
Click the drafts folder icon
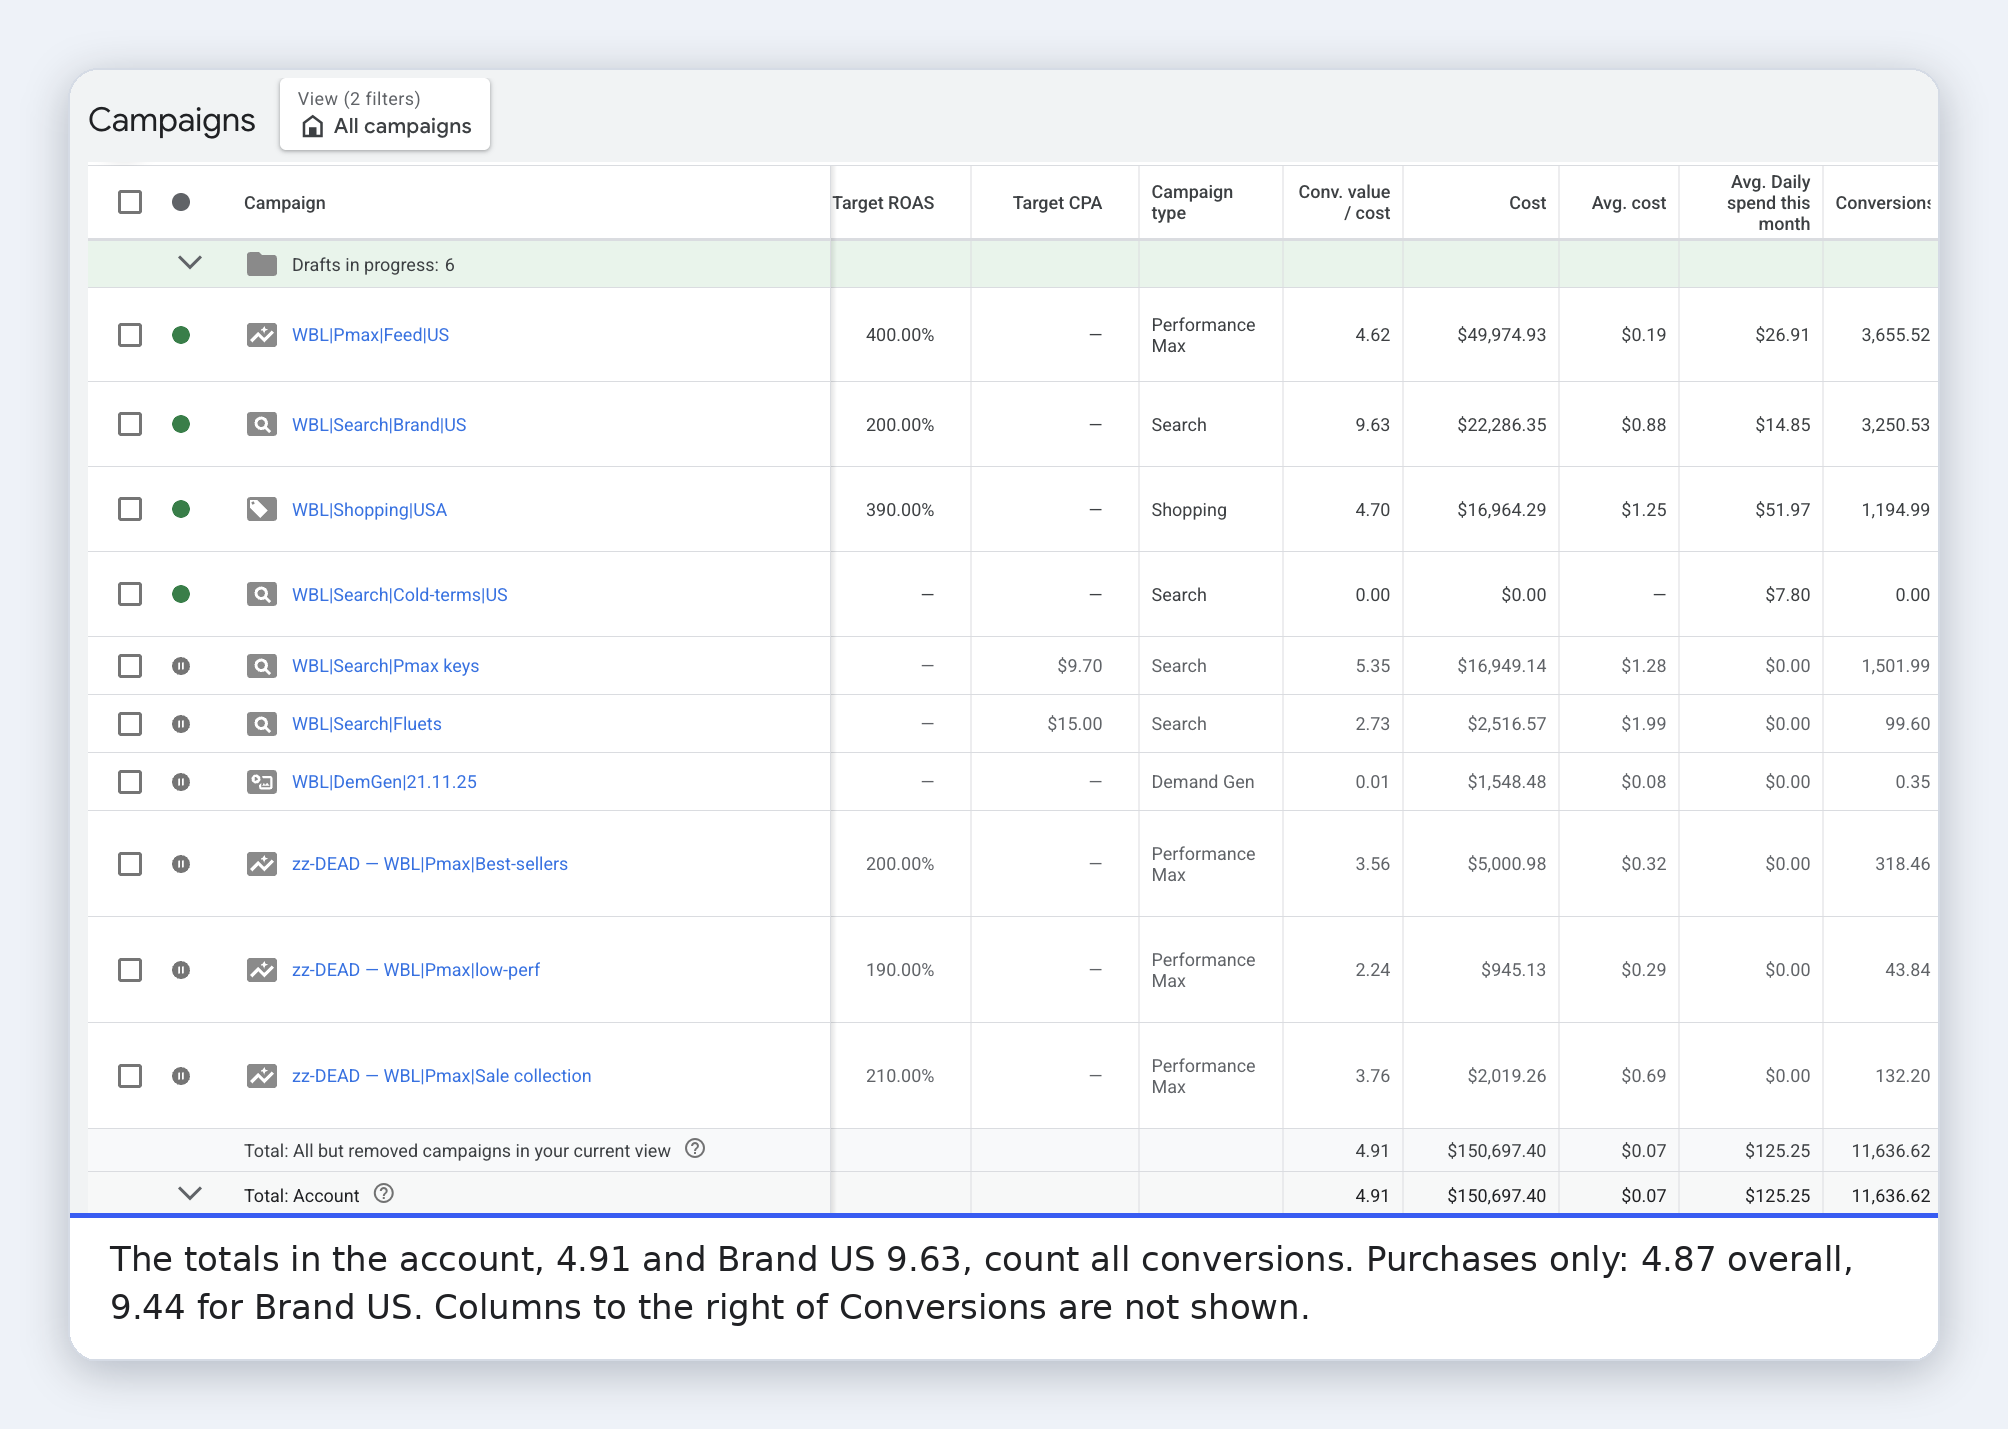point(262,264)
